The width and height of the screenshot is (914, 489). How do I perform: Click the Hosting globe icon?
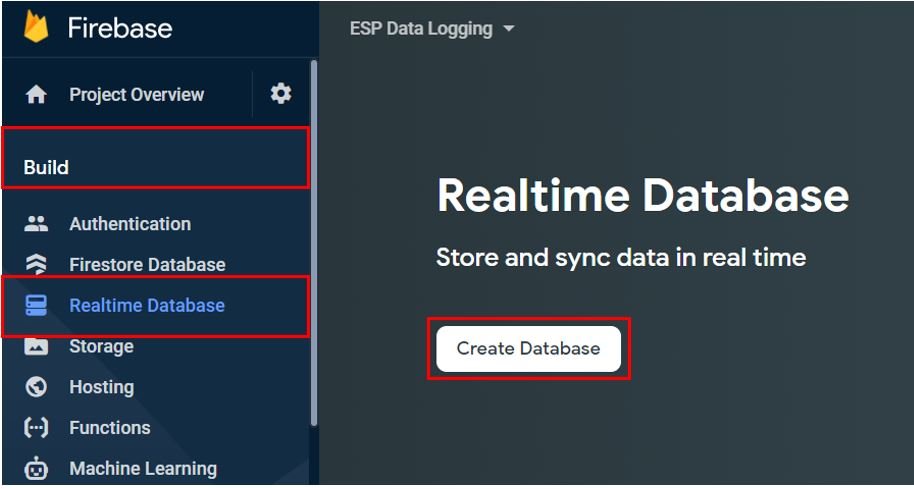click(36, 387)
